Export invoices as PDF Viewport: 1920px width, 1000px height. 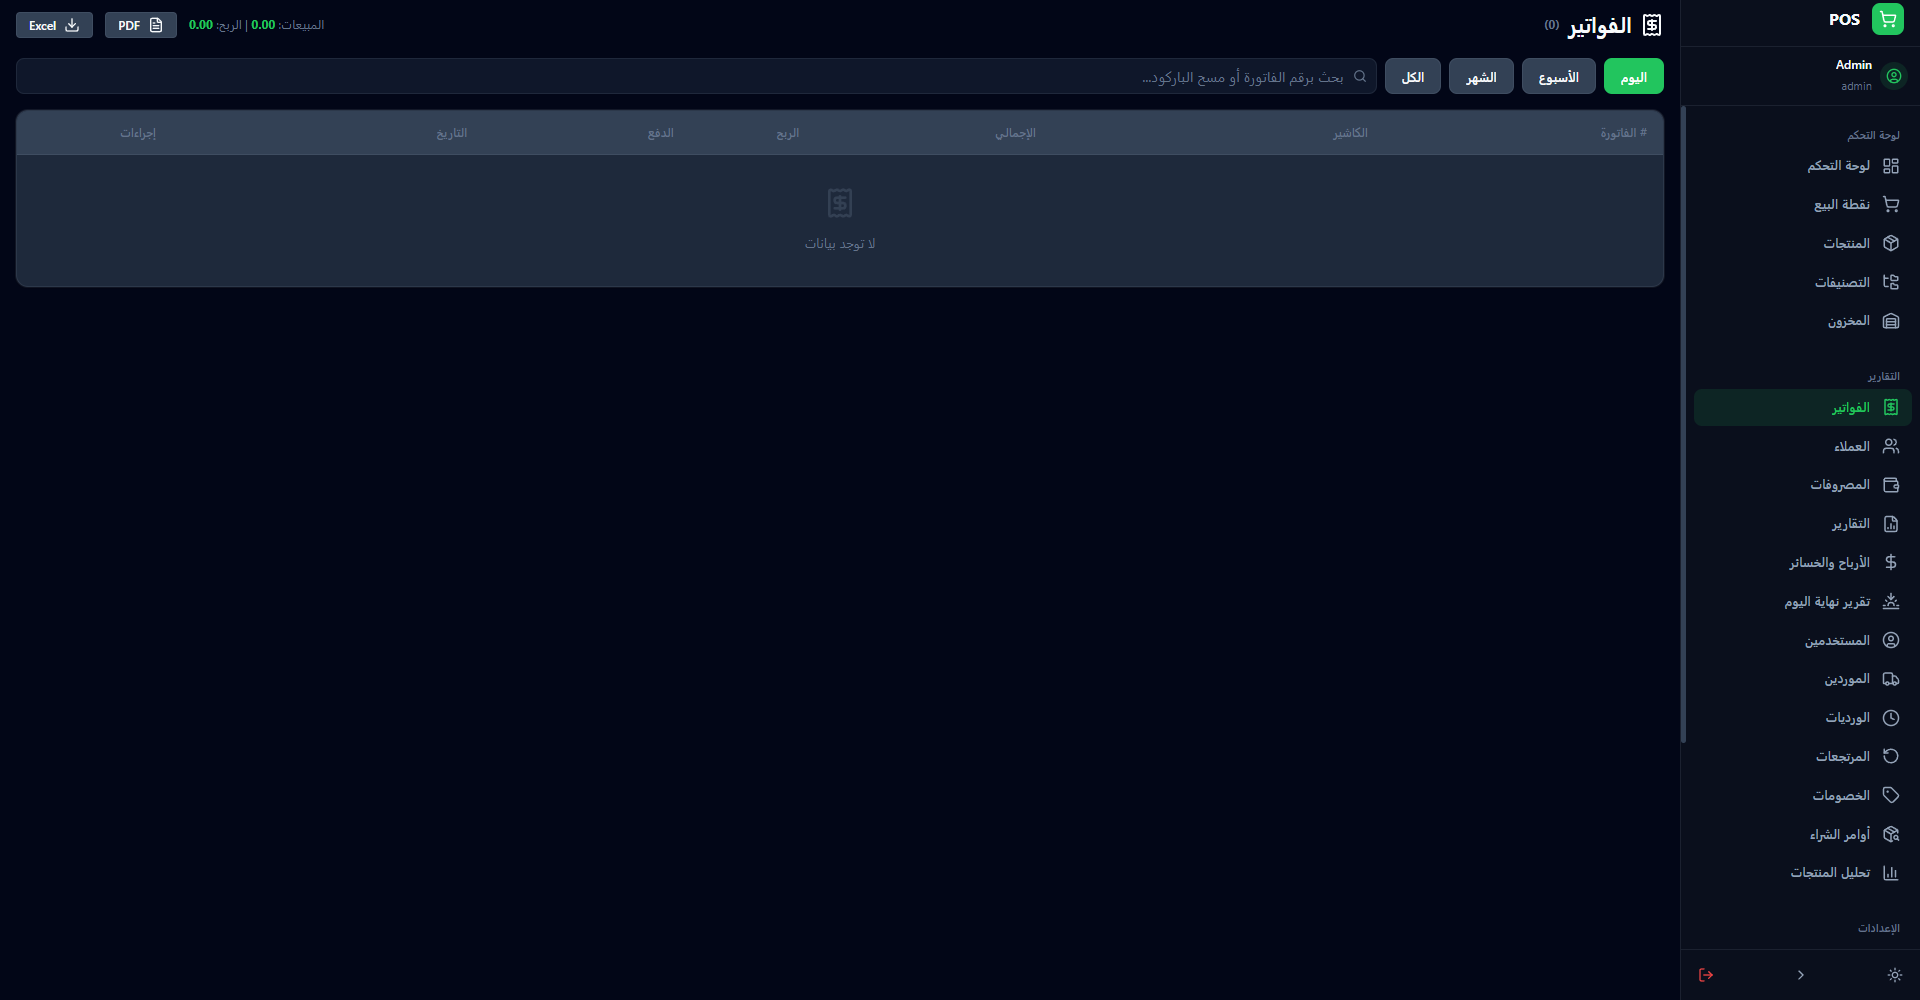click(x=141, y=25)
